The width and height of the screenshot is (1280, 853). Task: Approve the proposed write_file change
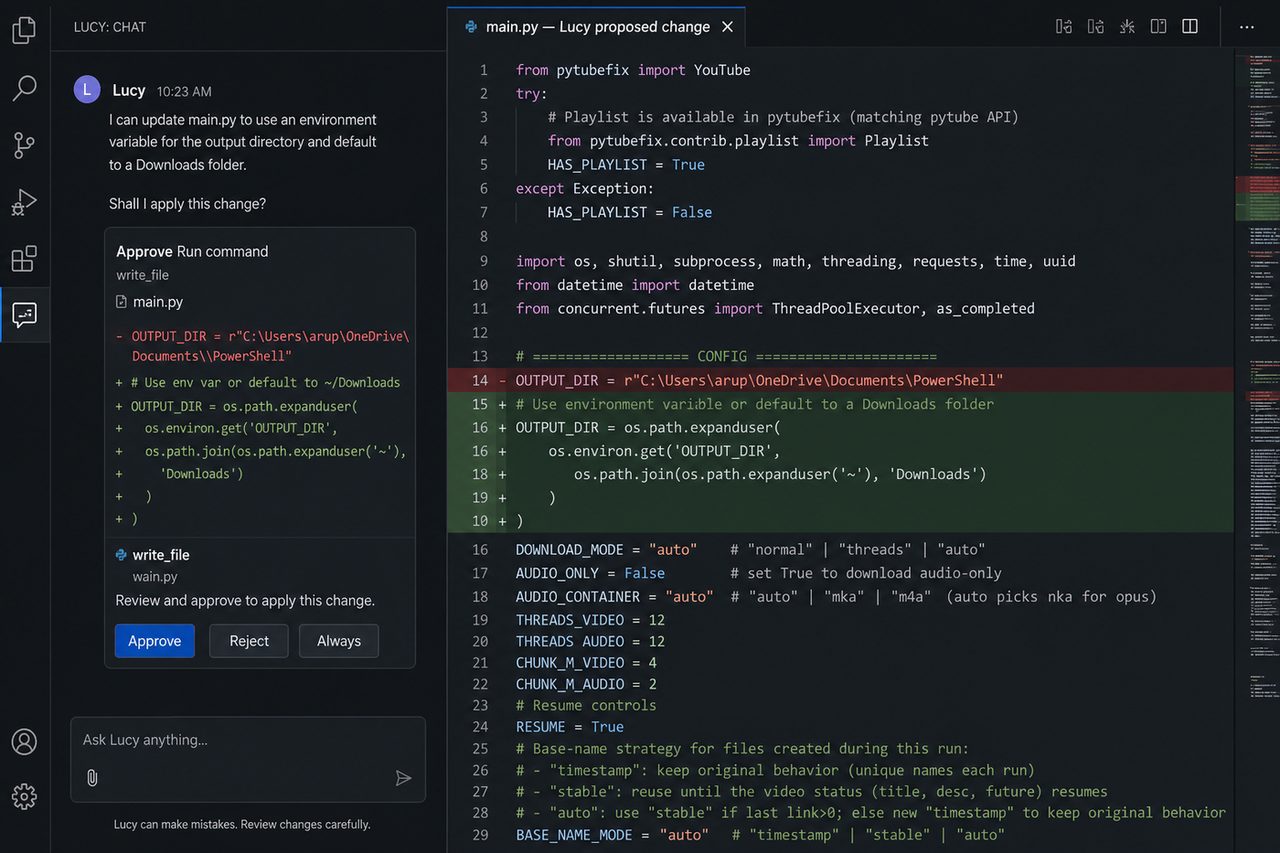(155, 641)
